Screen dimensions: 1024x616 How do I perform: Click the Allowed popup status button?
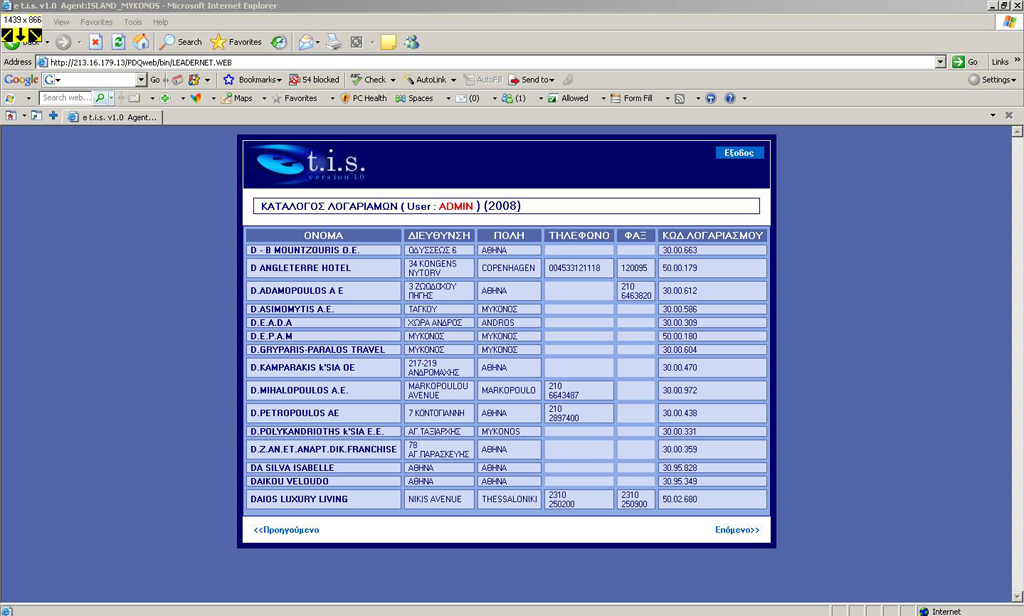coord(568,99)
